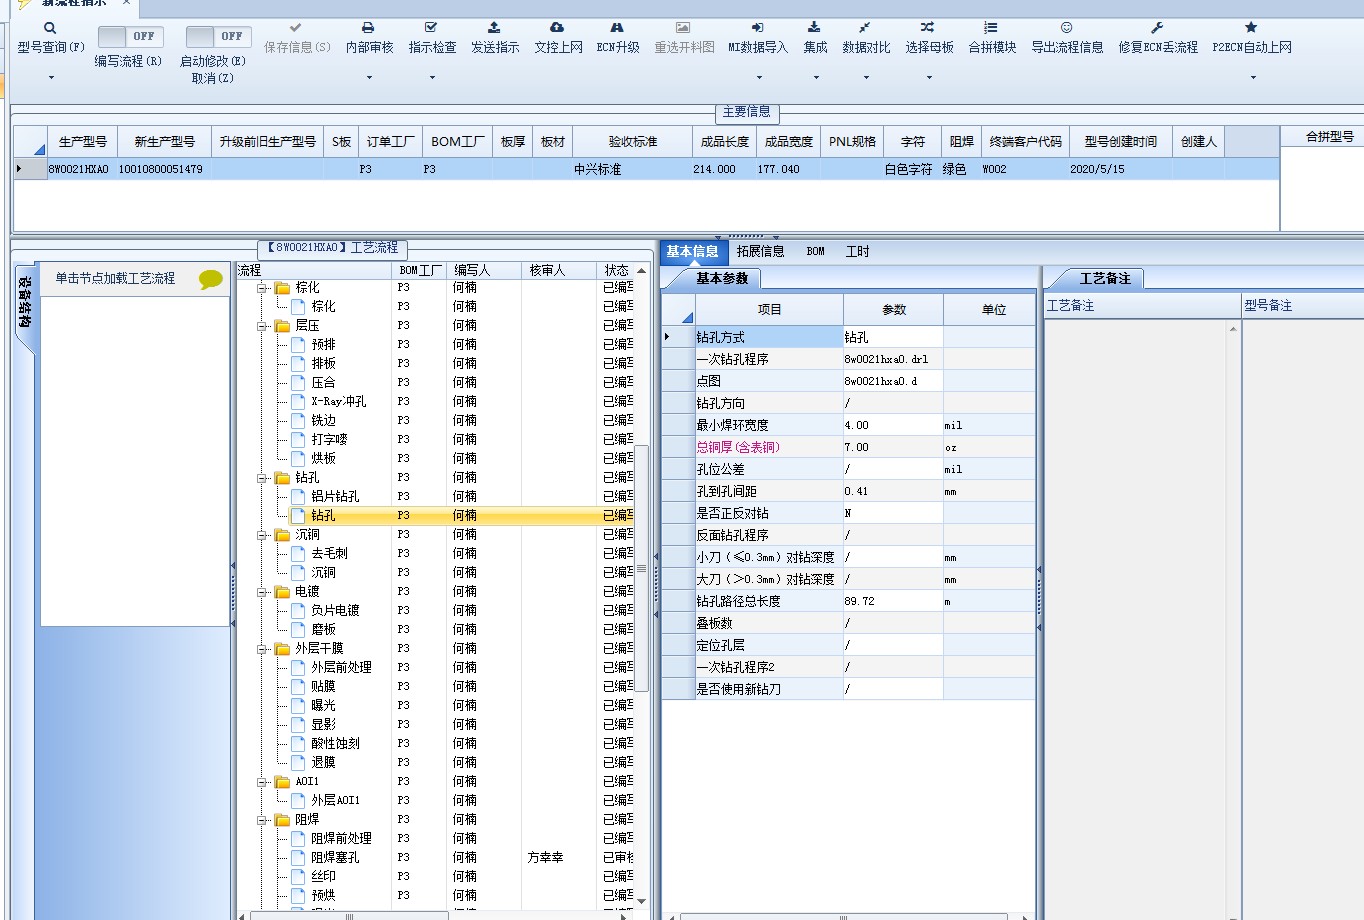Open dropdown arrow under 内部审核
1364x920 pixels.
coord(369,78)
